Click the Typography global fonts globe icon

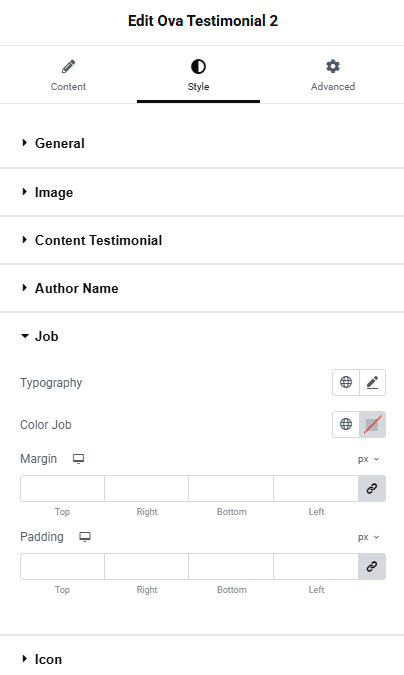click(x=346, y=382)
